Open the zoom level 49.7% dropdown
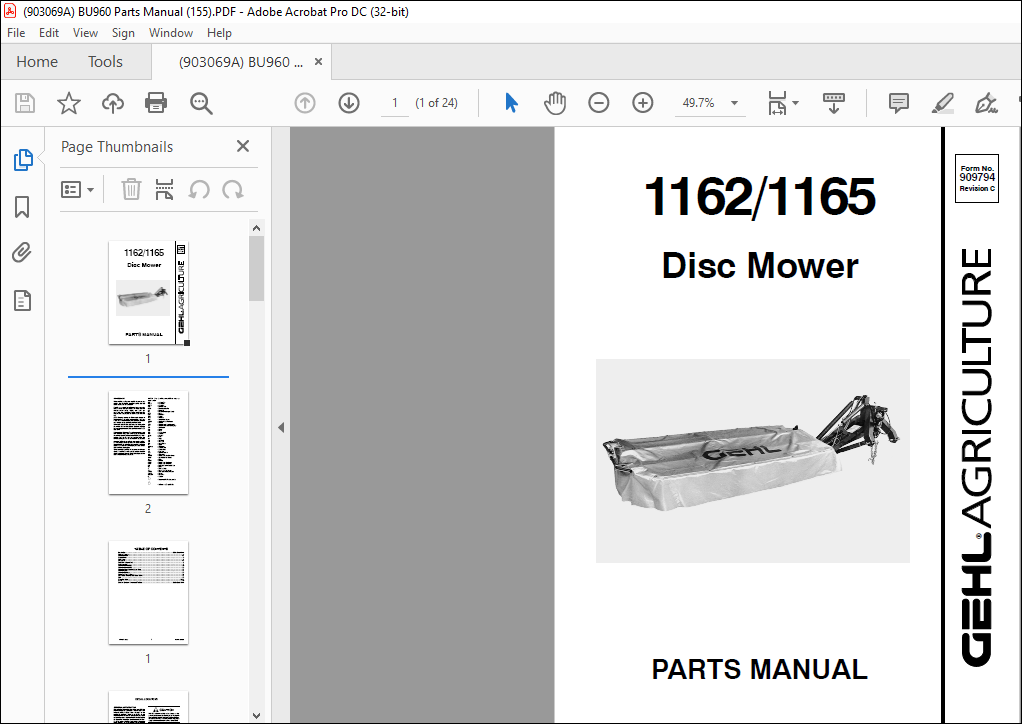1022x724 pixels. [x=735, y=103]
